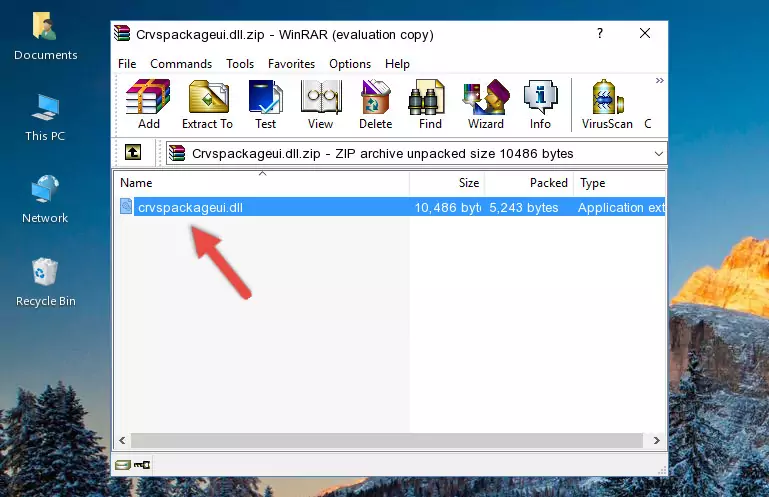Click the password key icon in status bar
The image size is (769, 497).
pos(142,464)
